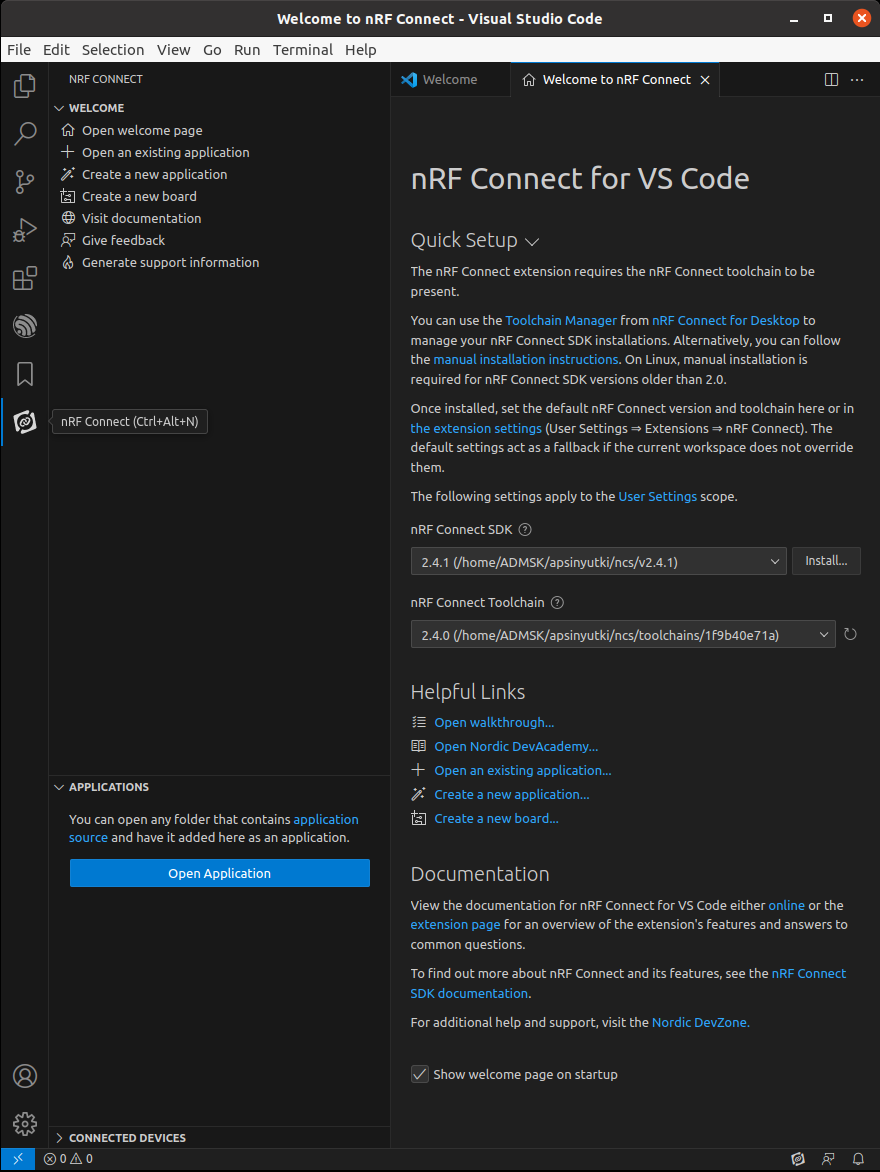This screenshot has width=880, height=1172.
Task: Open the nRF Connect Toolchain version dropdown
Action: point(623,635)
